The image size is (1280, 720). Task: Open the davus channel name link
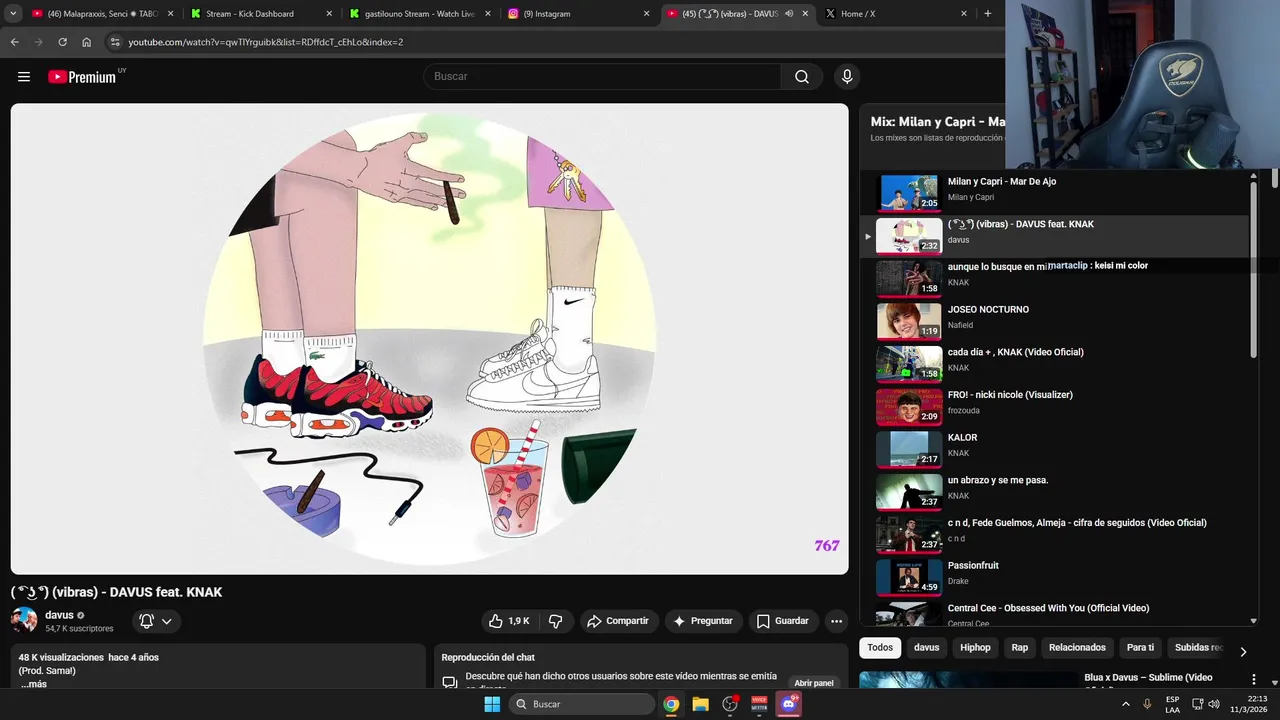59,615
